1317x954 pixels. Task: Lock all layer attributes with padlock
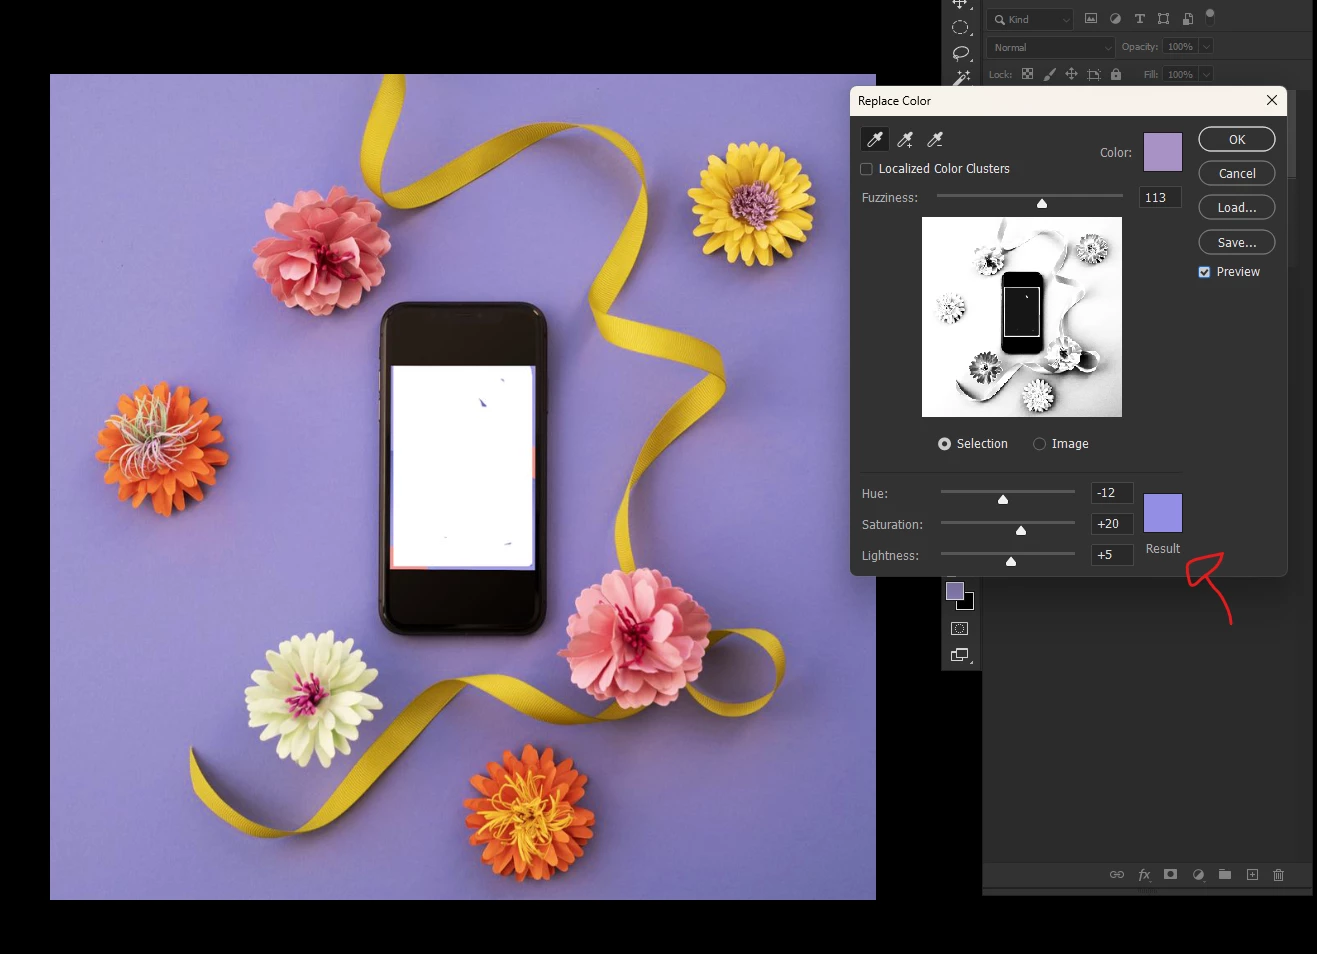[x=1116, y=74]
